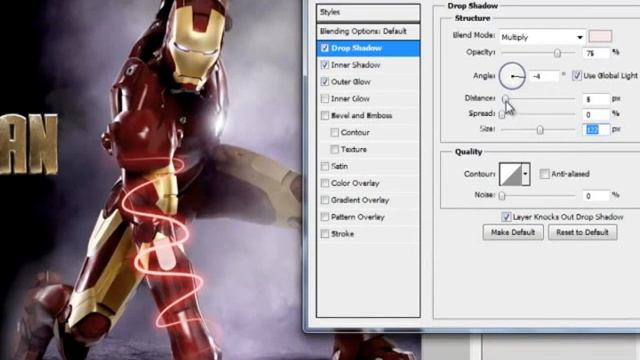Enable the Texture sub-option checkbox
Screen dimensions: 640x360
(x=335, y=149)
